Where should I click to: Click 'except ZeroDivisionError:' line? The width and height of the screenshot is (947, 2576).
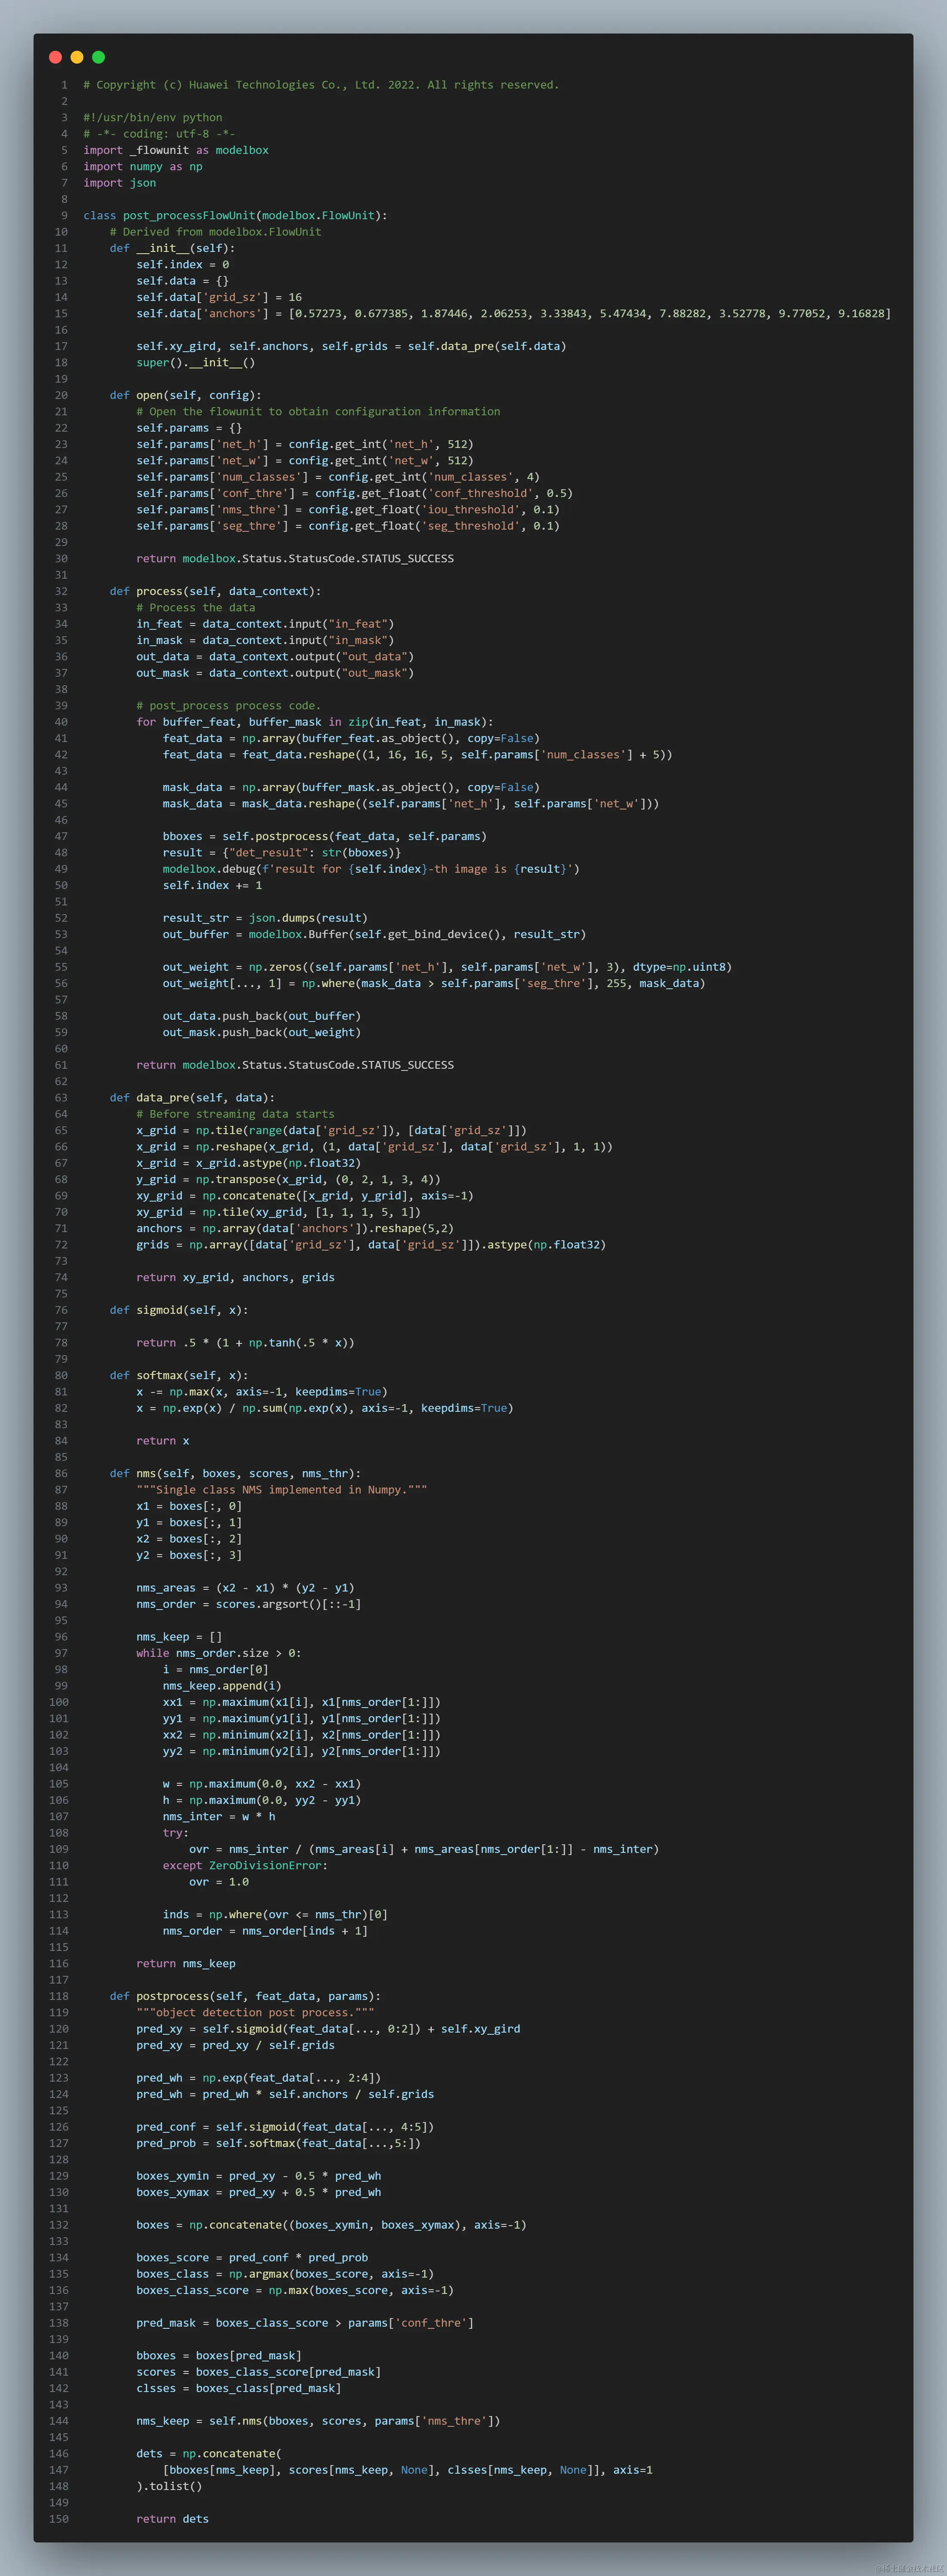[x=245, y=1866]
